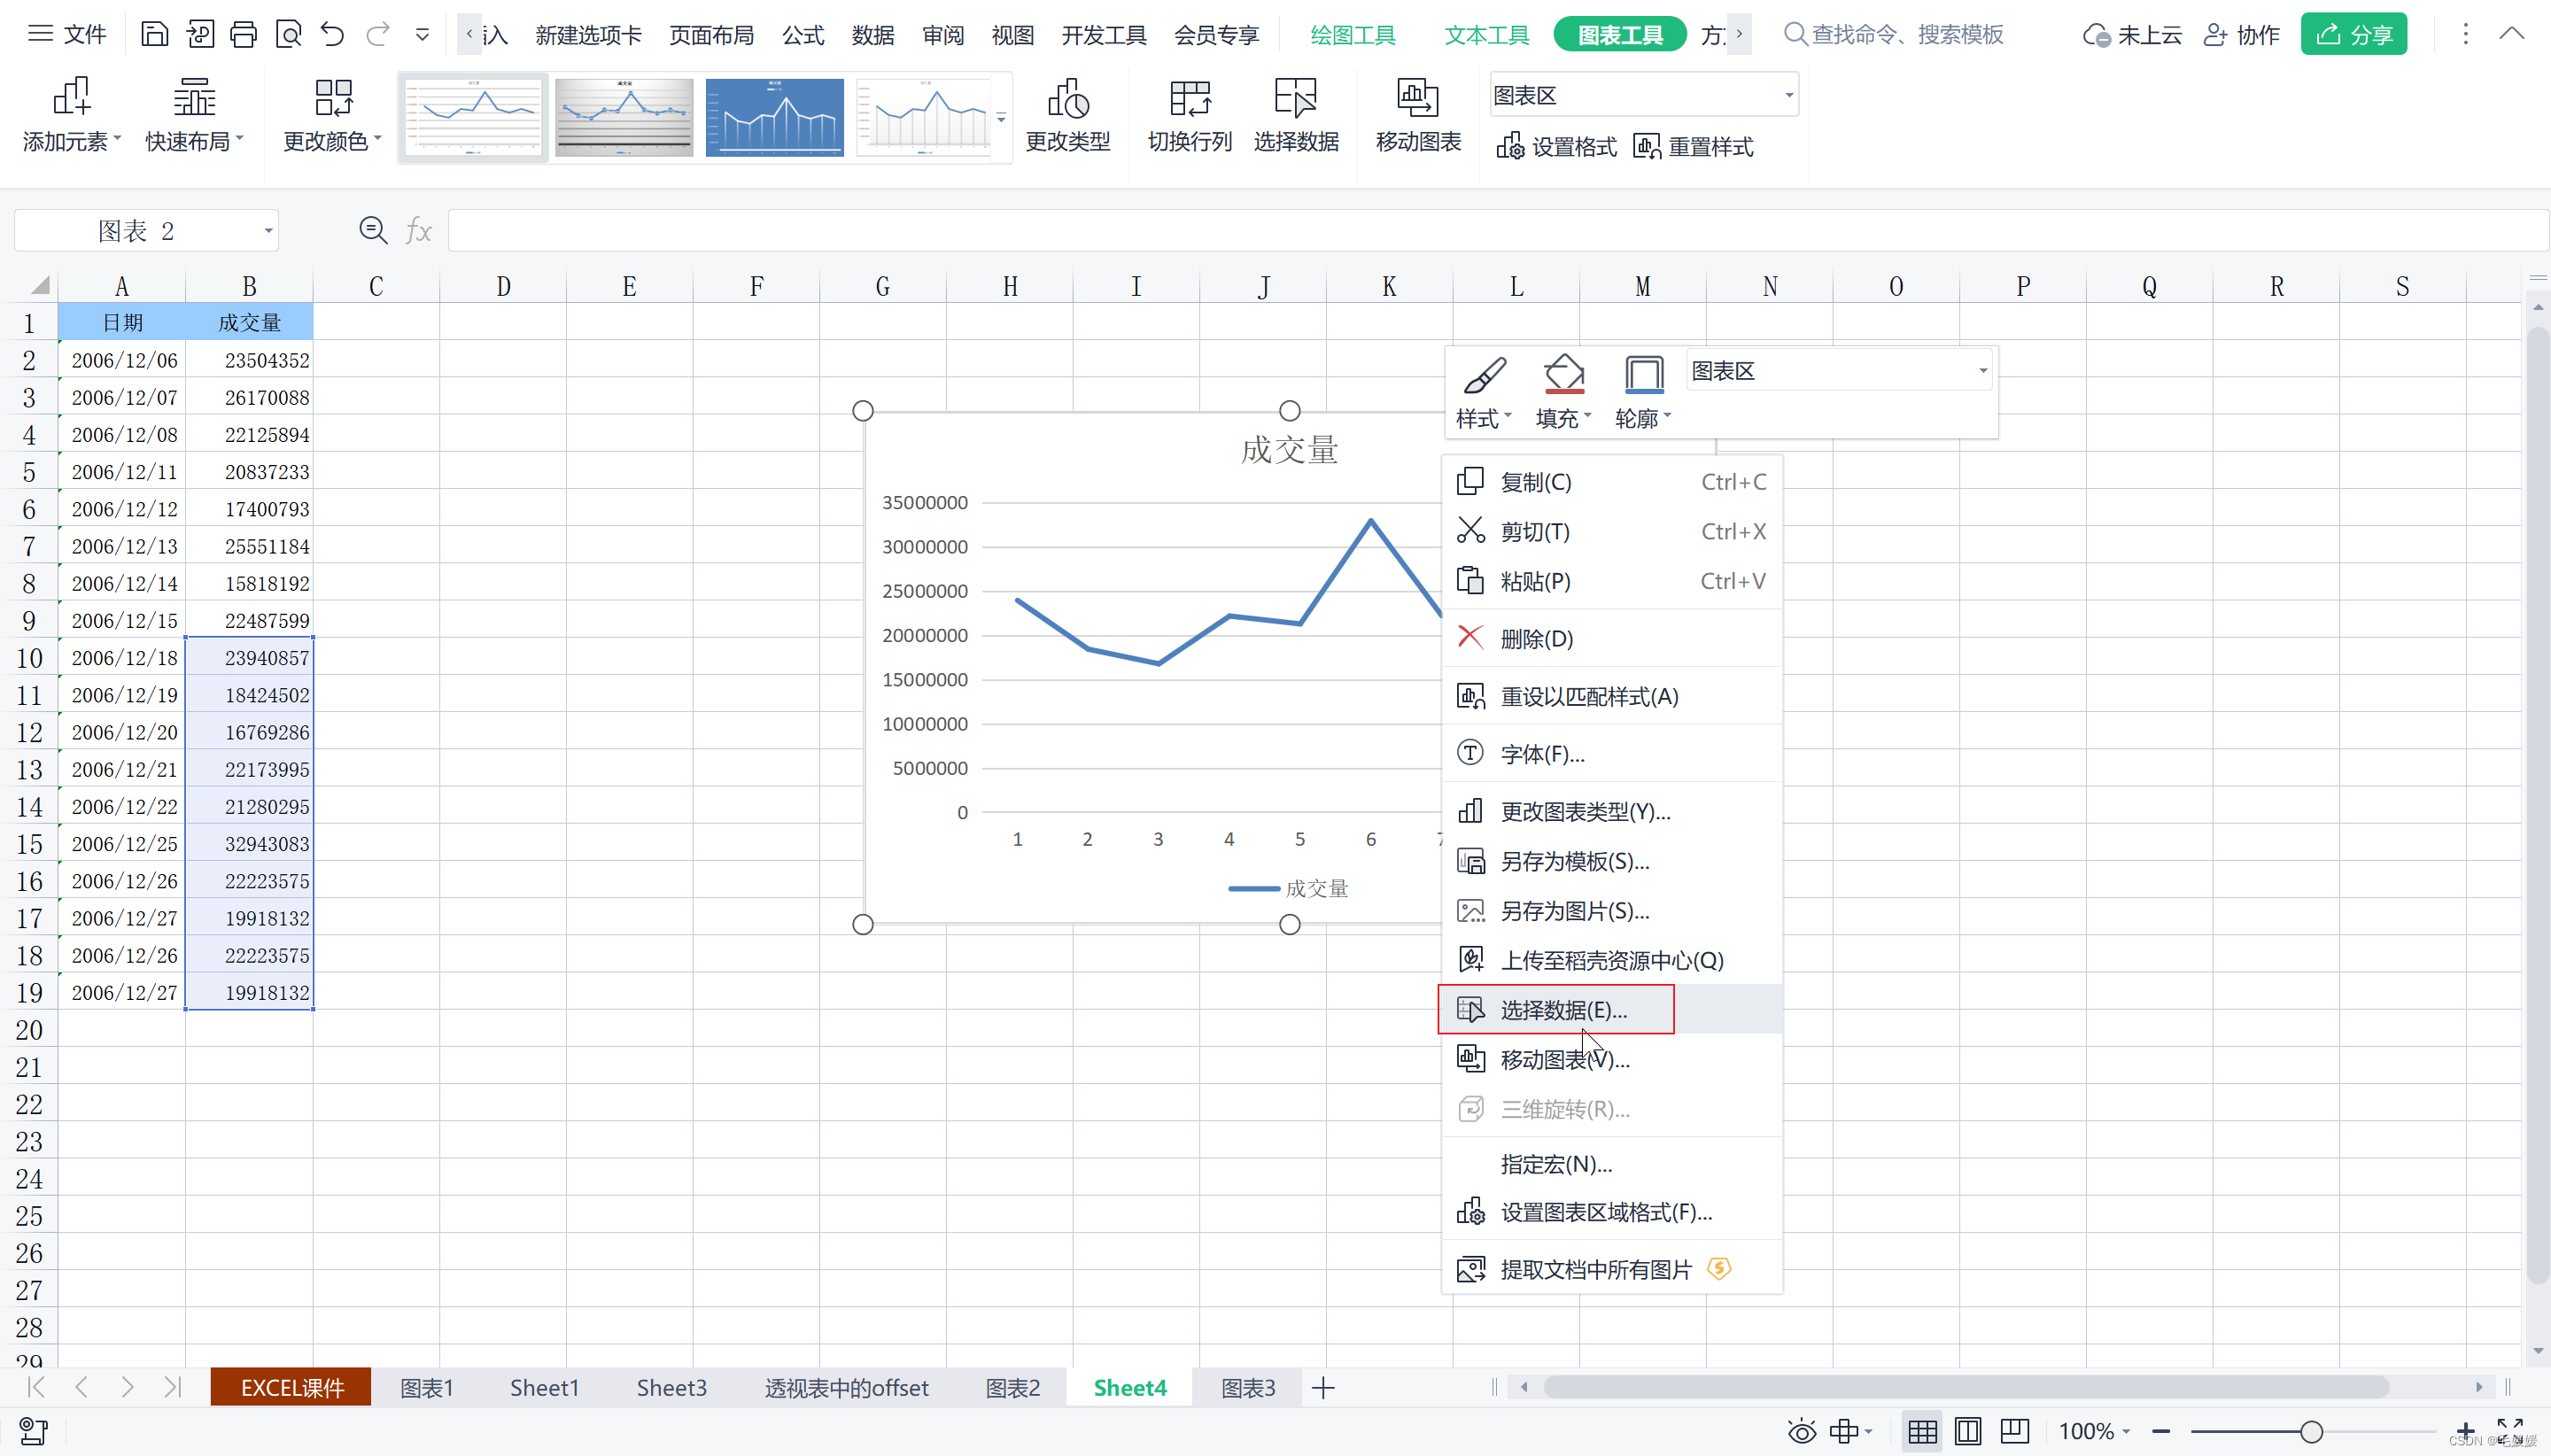Click the 协作 collaborate button
This screenshot has width=2551, height=1456.
[x=2241, y=35]
